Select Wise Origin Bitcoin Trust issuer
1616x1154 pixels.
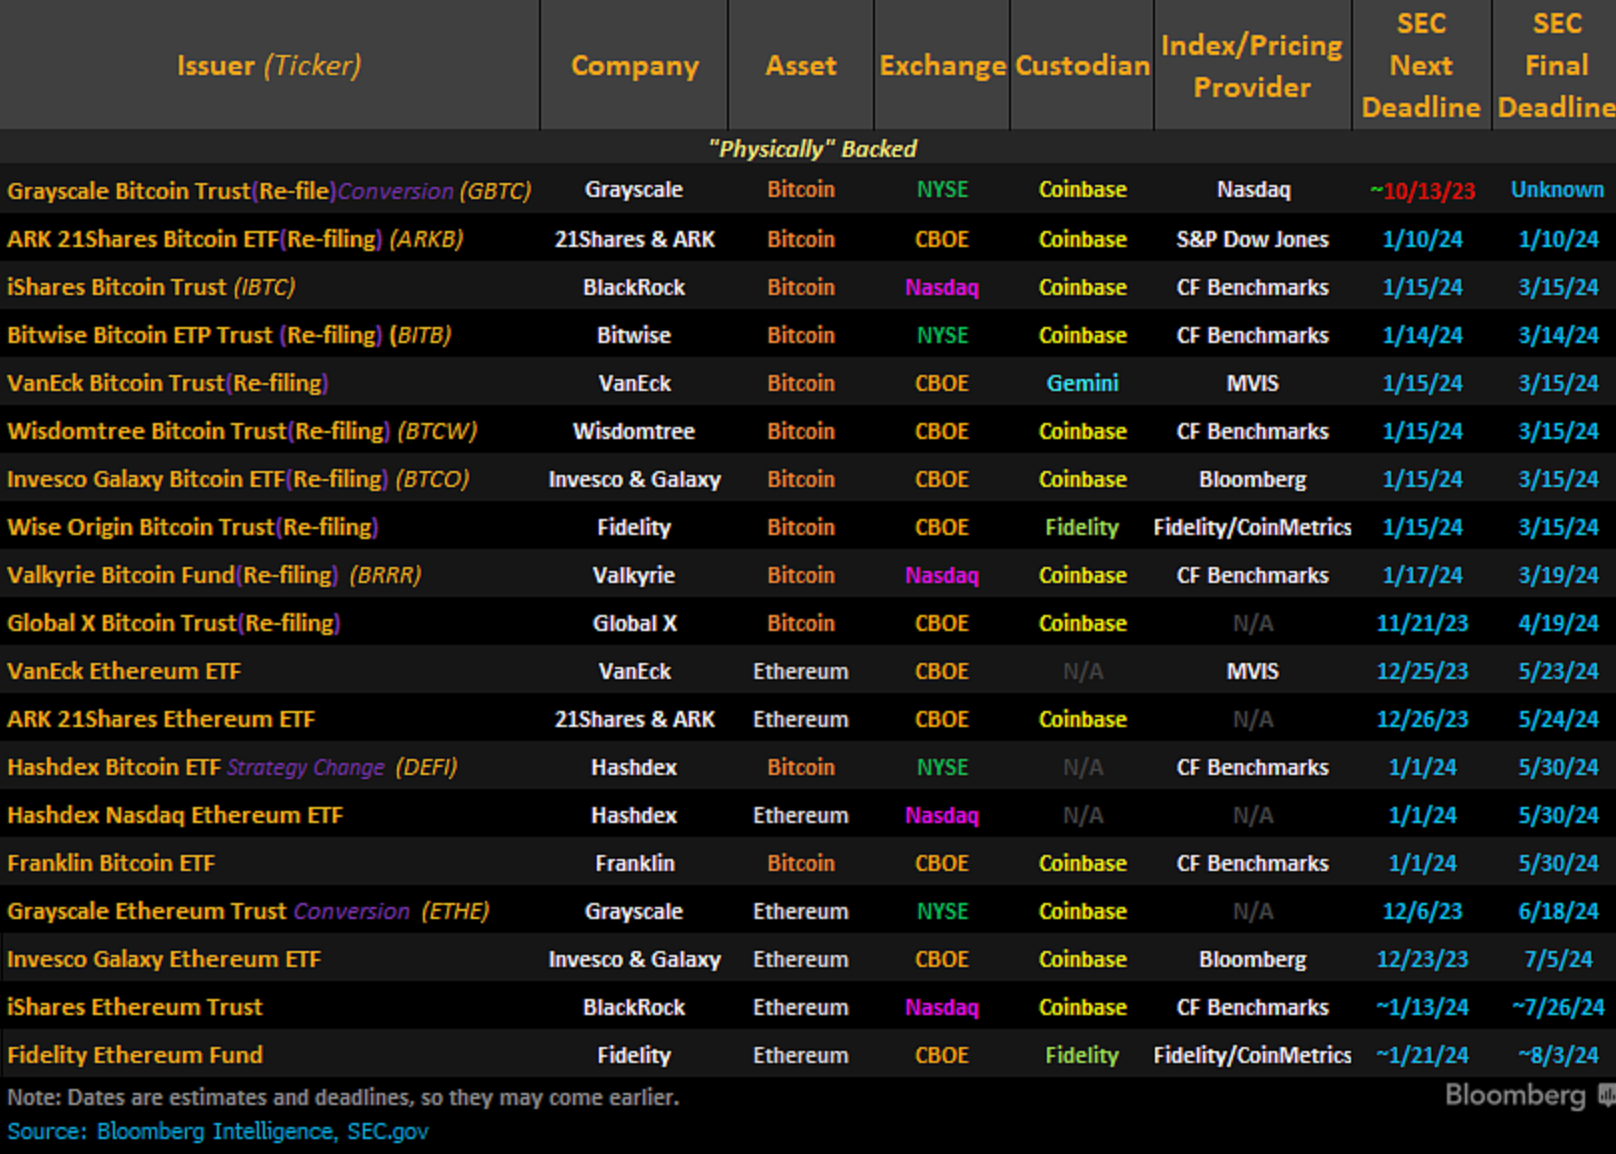point(193,527)
